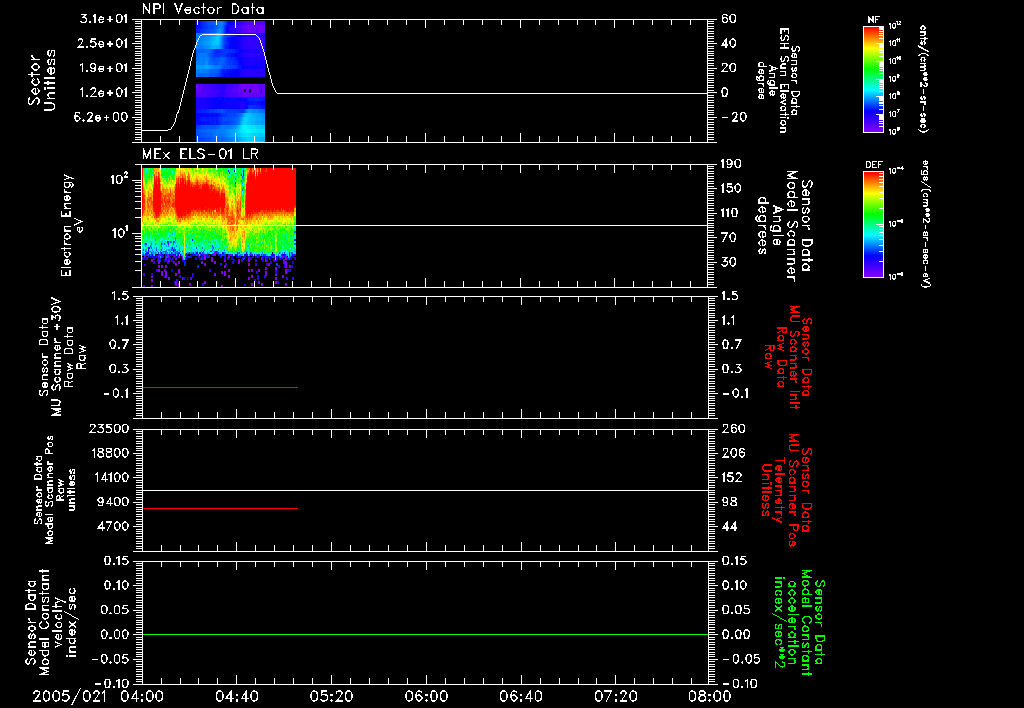
Task: Click the ESH Sun Elevation Angle axis label
Action: 778,80
